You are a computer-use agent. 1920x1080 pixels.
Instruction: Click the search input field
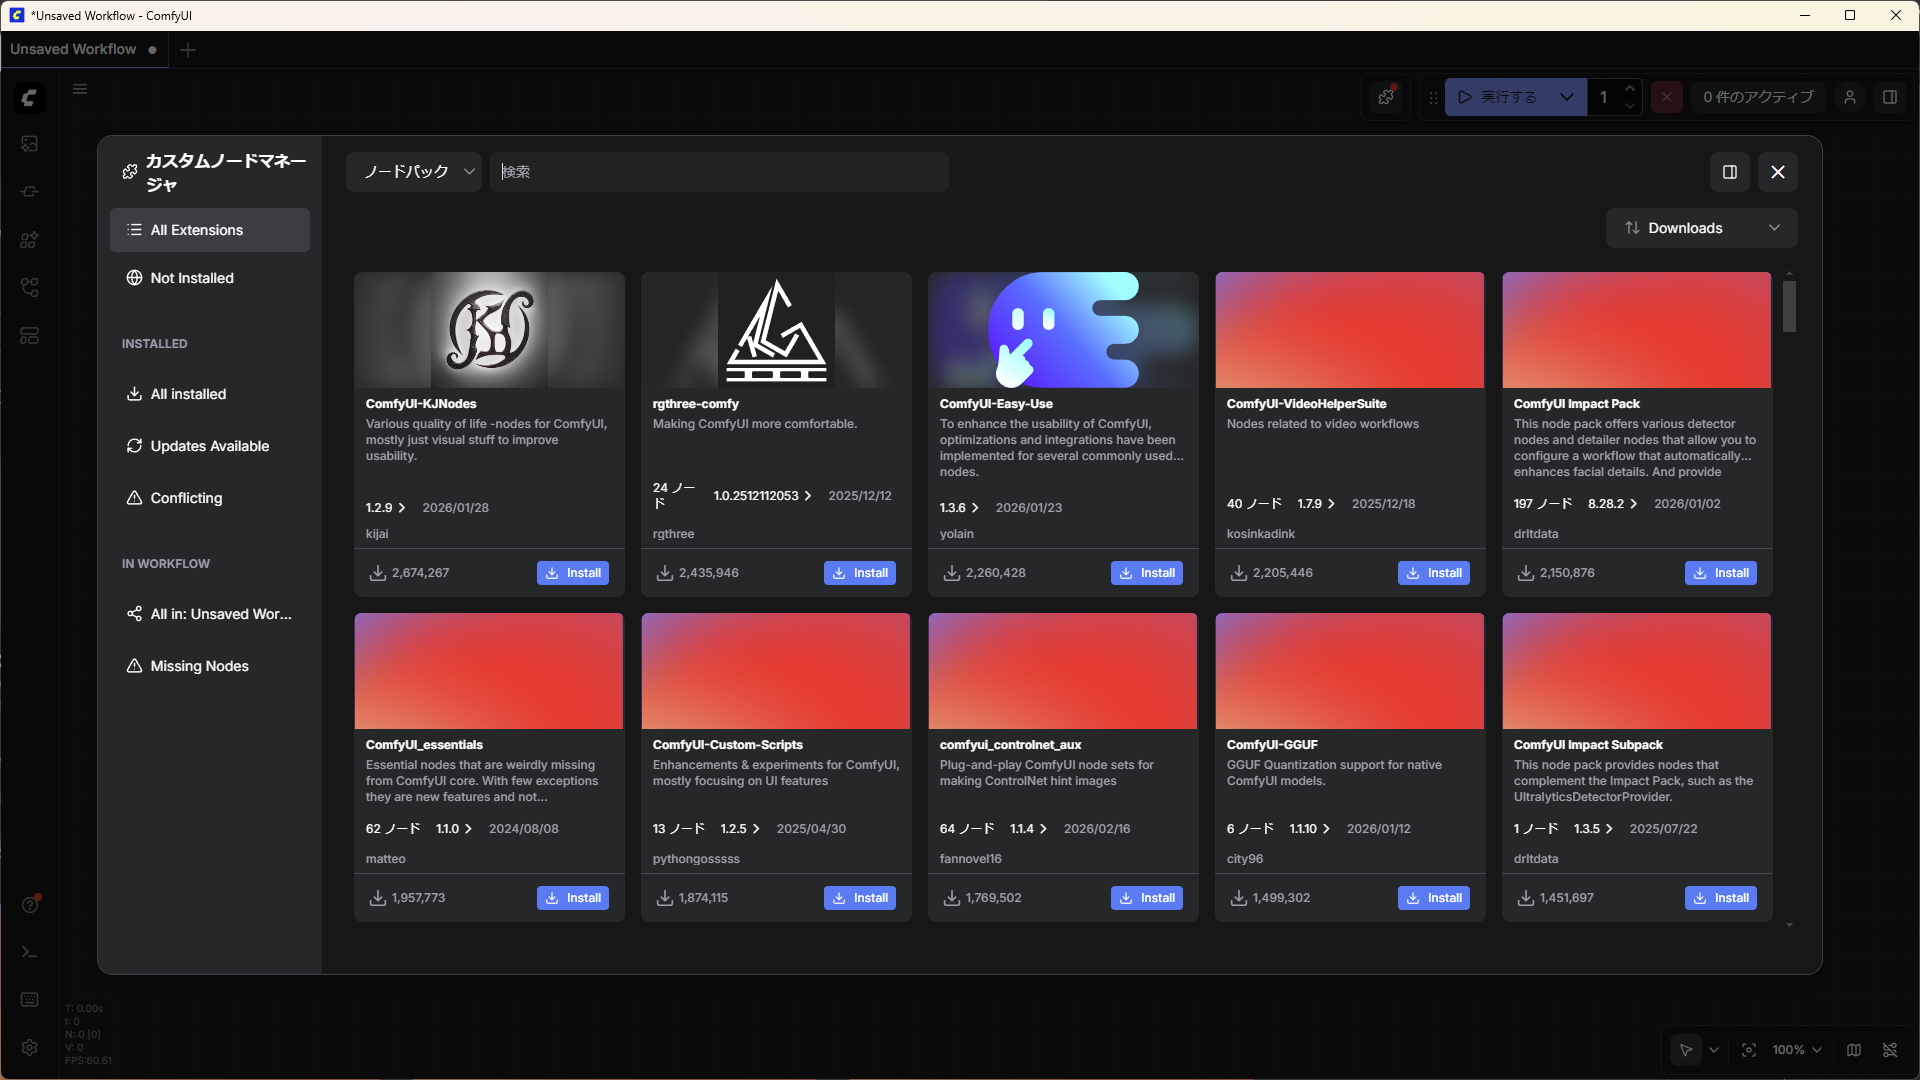pos(720,172)
